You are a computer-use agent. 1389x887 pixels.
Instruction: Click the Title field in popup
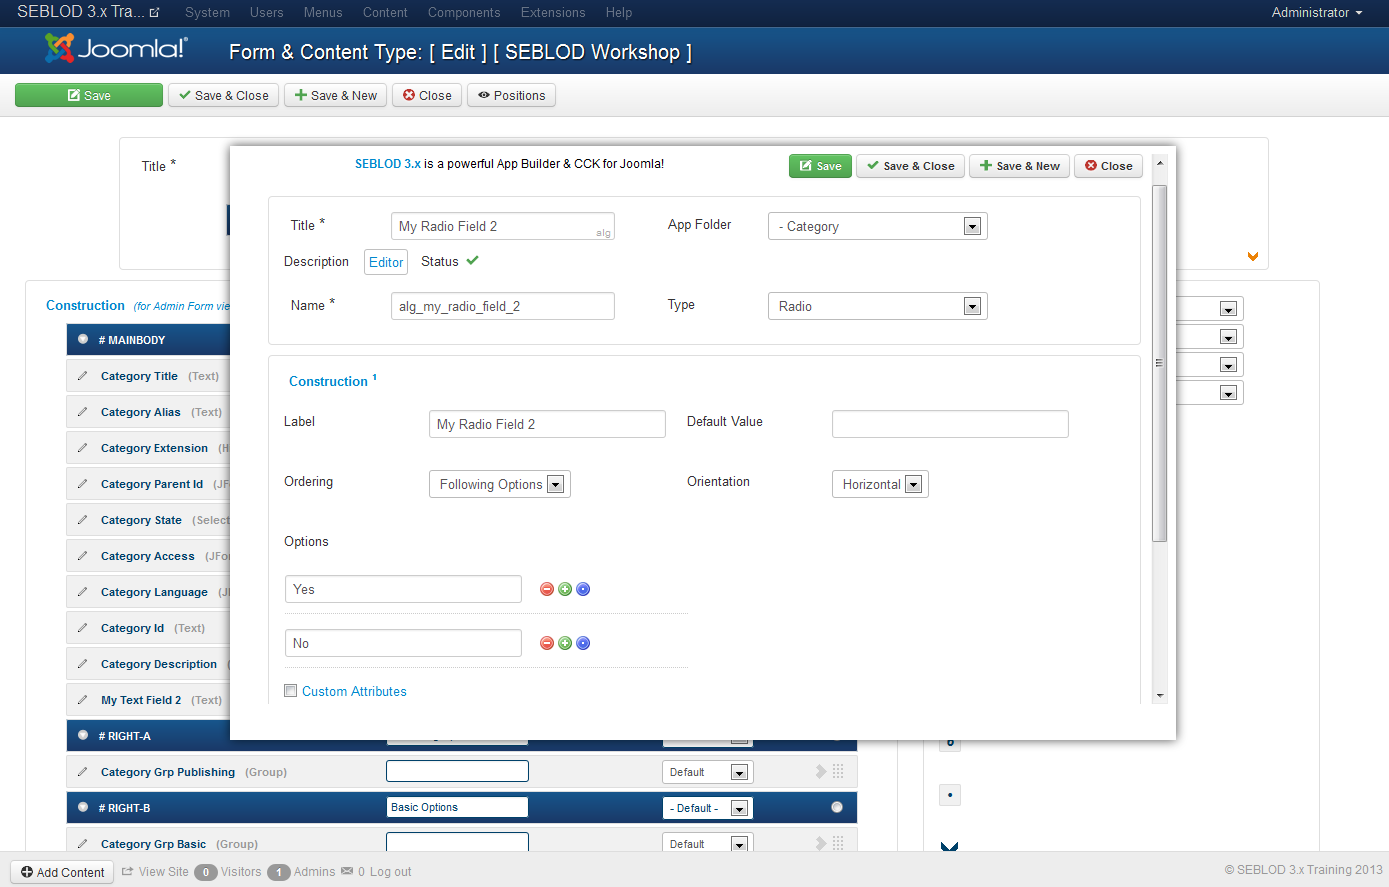pos(502,226)
